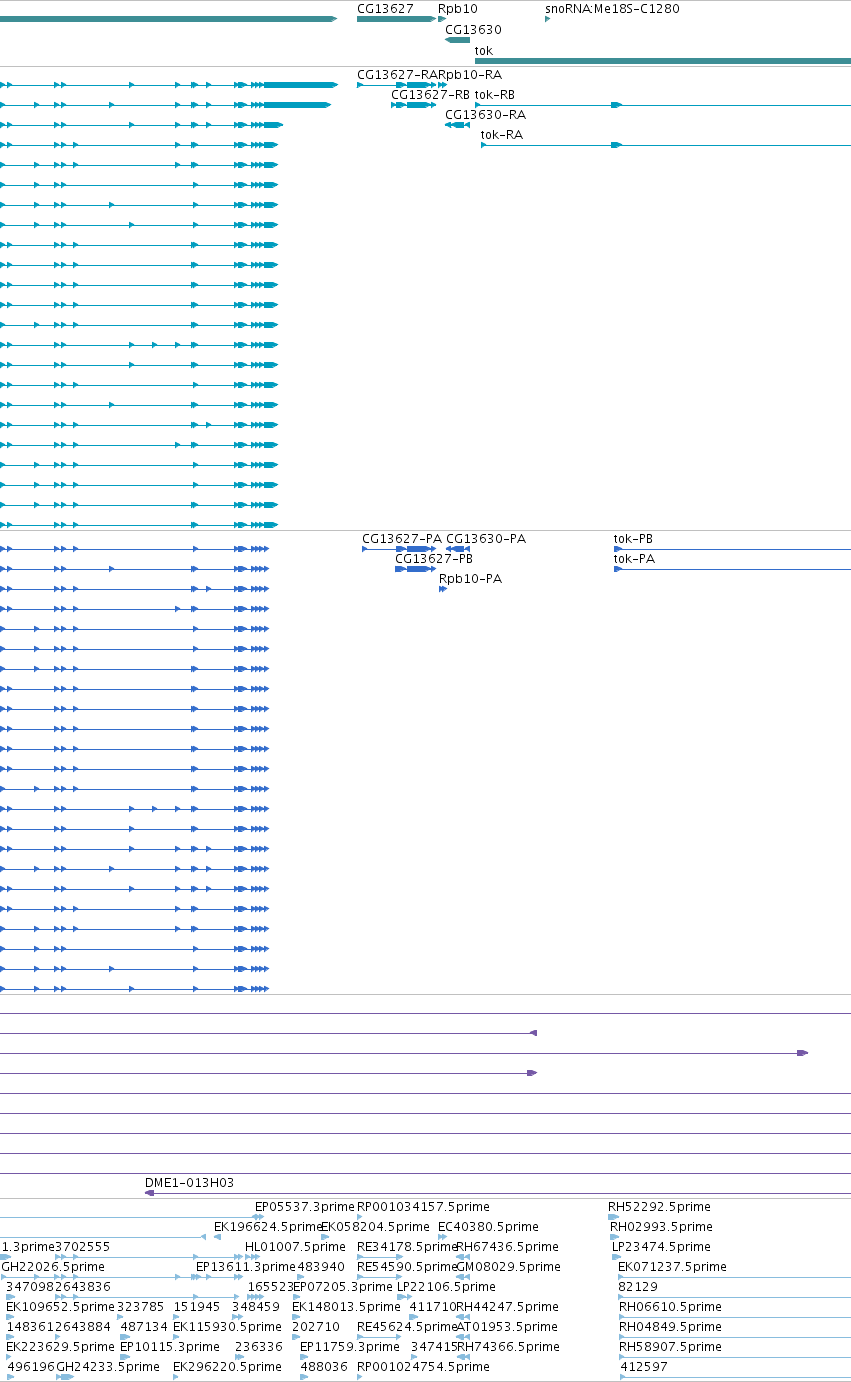Click EK196624.5prime EST label
This screenshot has width=851, height=1382.
point(268,1226)
